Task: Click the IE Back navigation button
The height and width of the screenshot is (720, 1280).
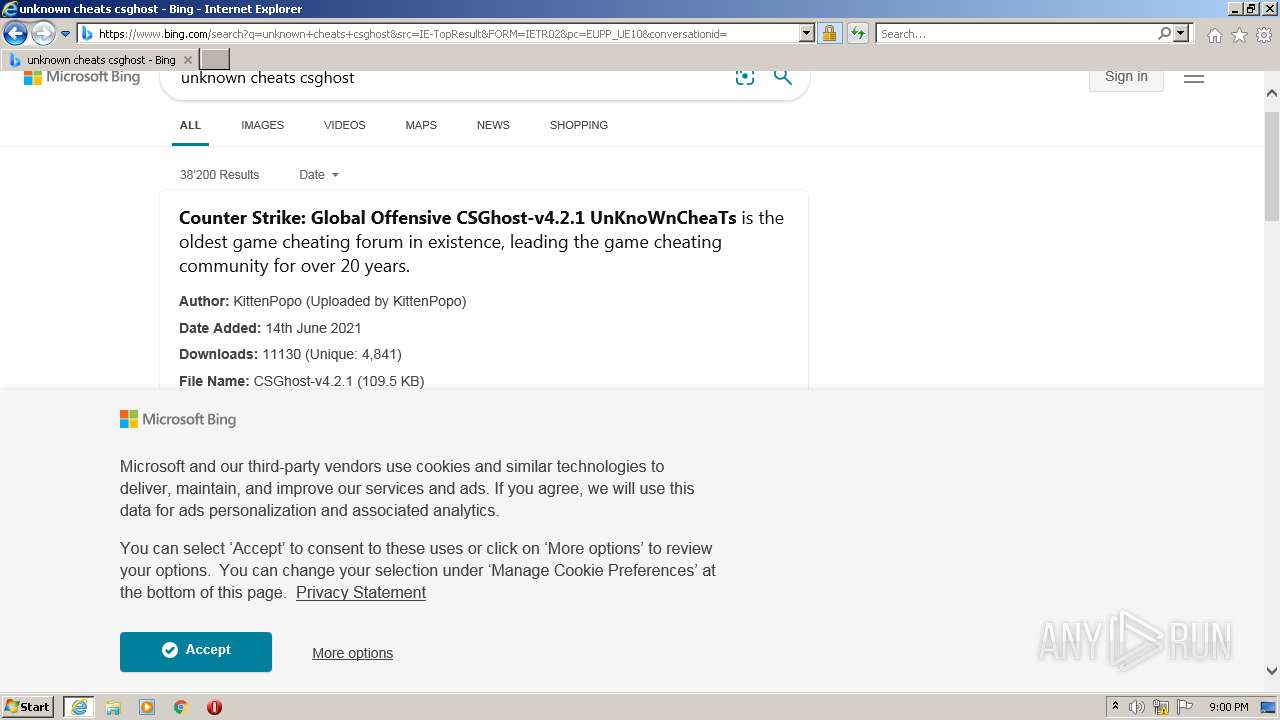Action: pos(15,33)
